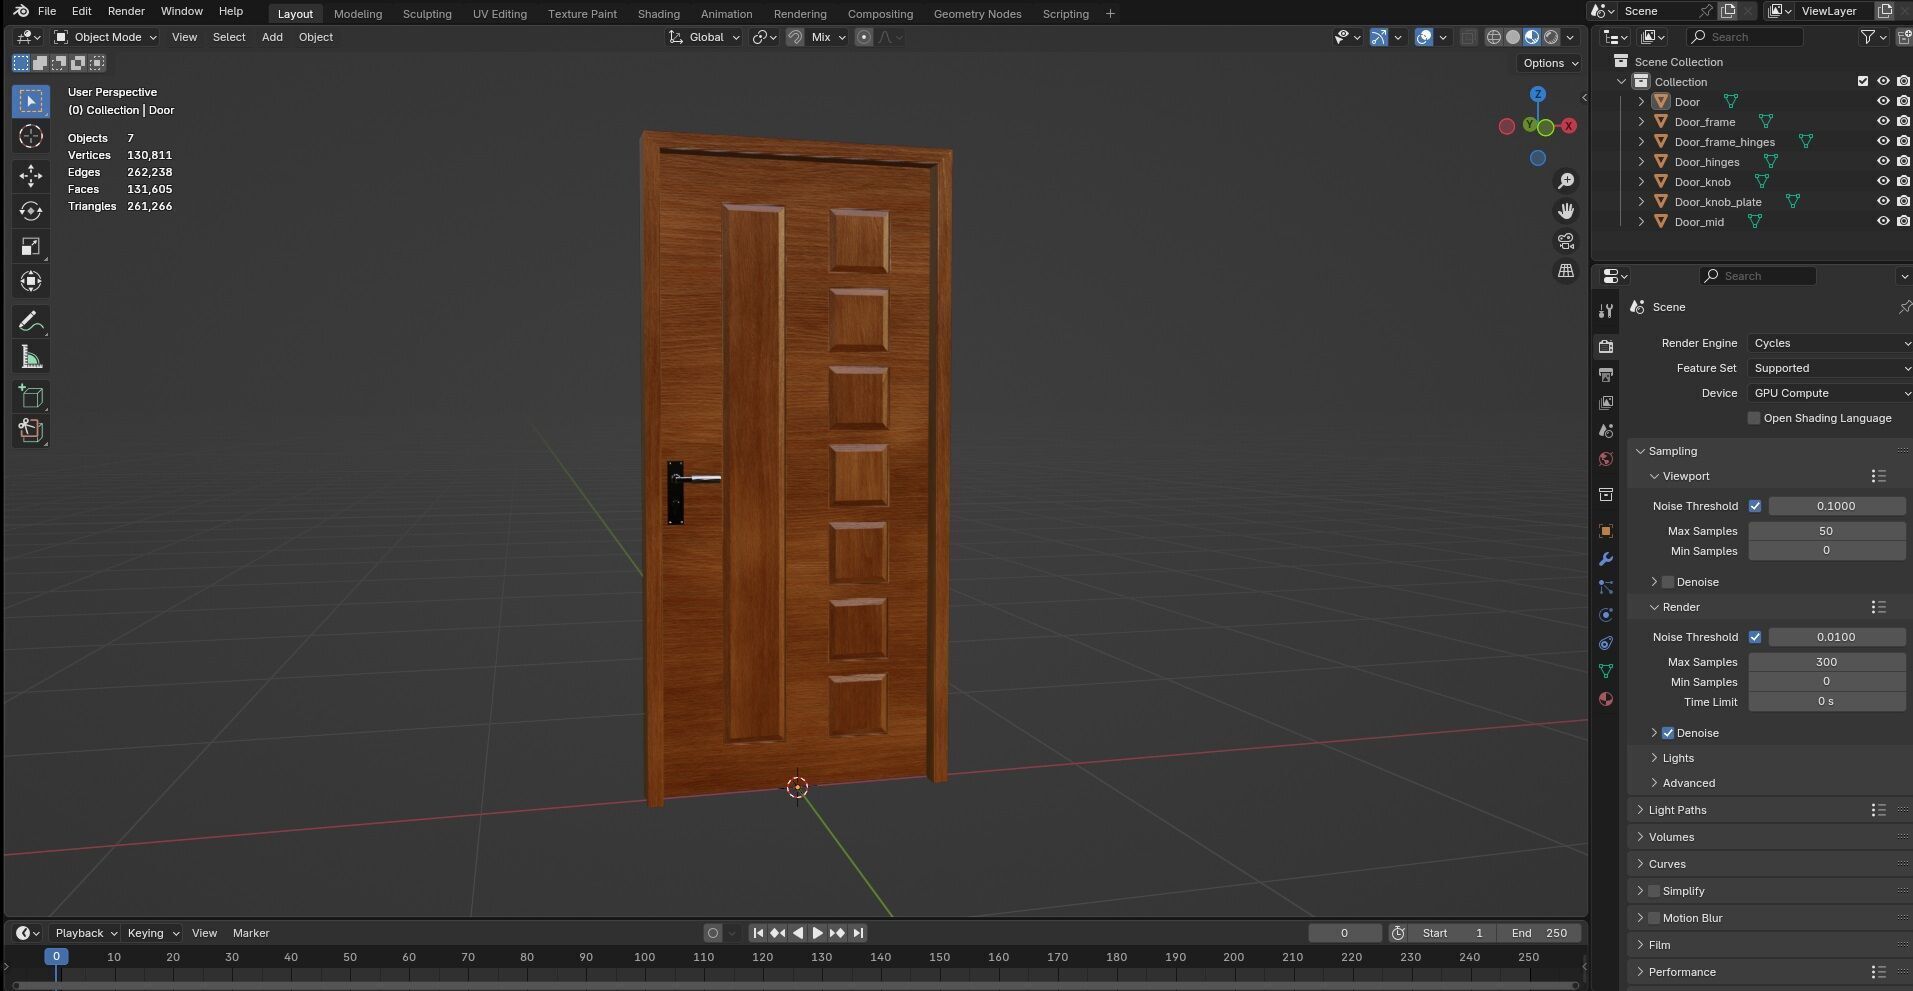Toggle Render Noise Threshold checkbox

pyautogui.click(x=1755, y=637)
